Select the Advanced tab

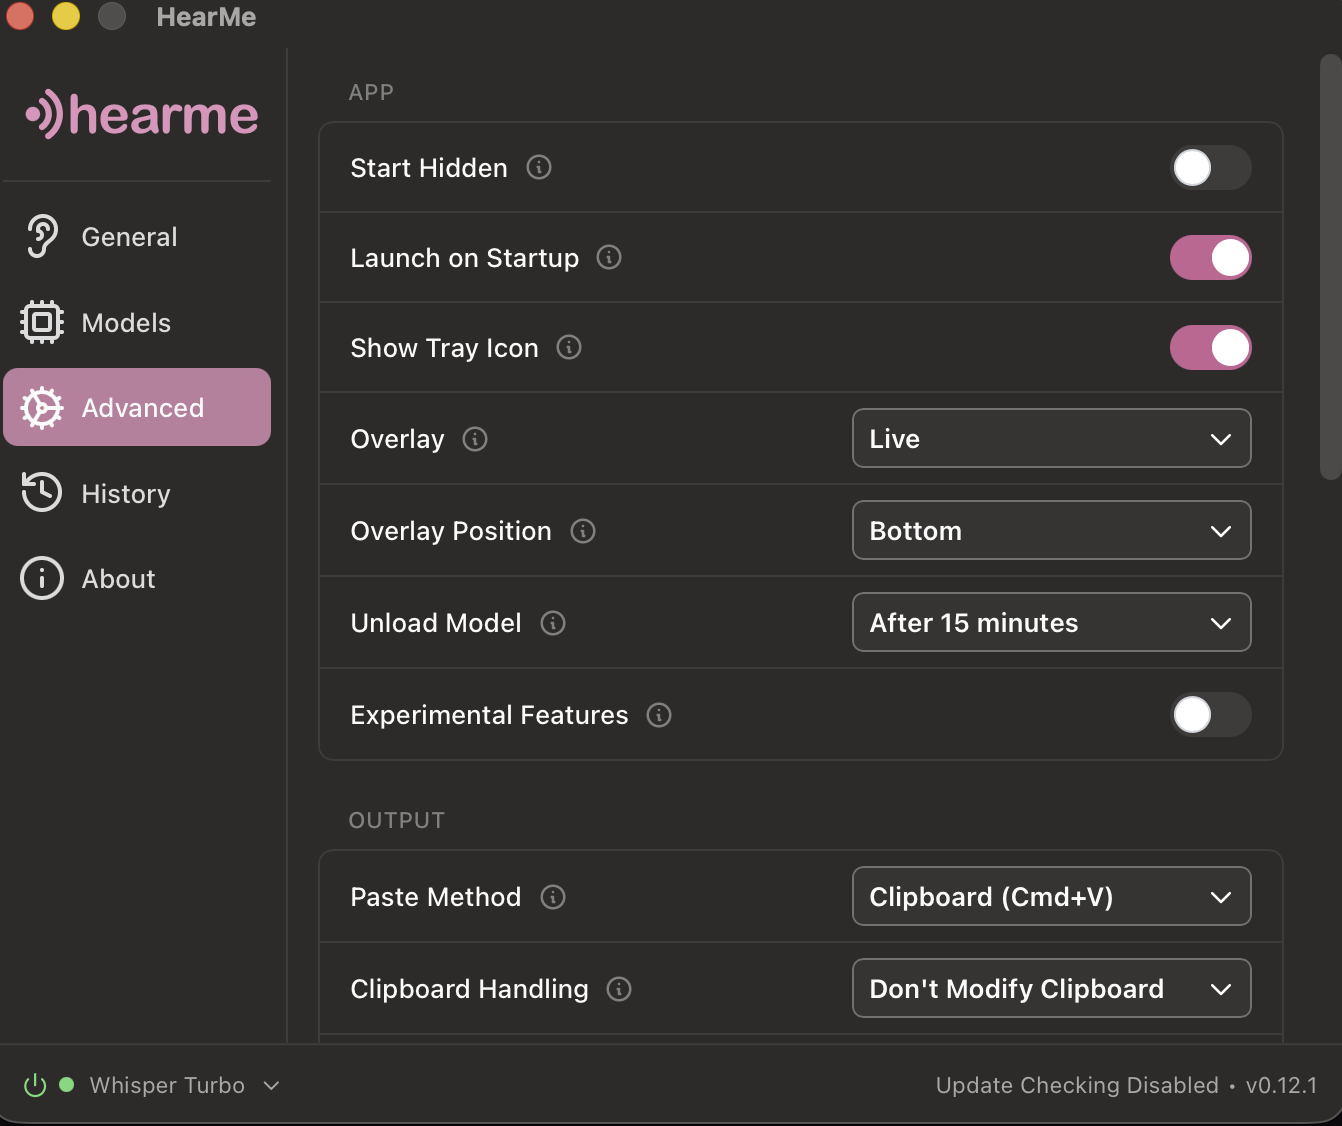click(x=137, y=407)
